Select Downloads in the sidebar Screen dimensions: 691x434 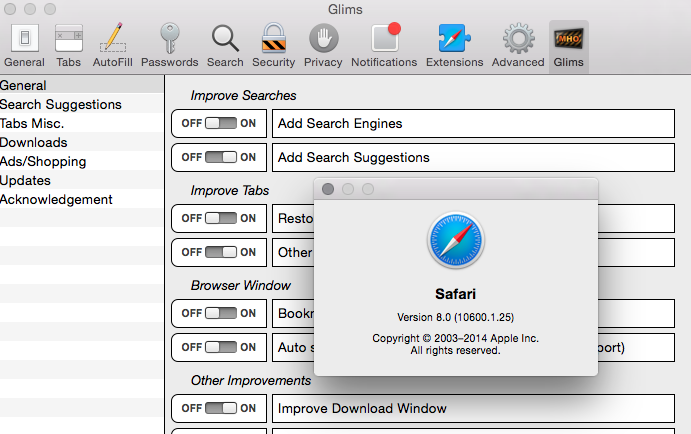click(82, 142)
